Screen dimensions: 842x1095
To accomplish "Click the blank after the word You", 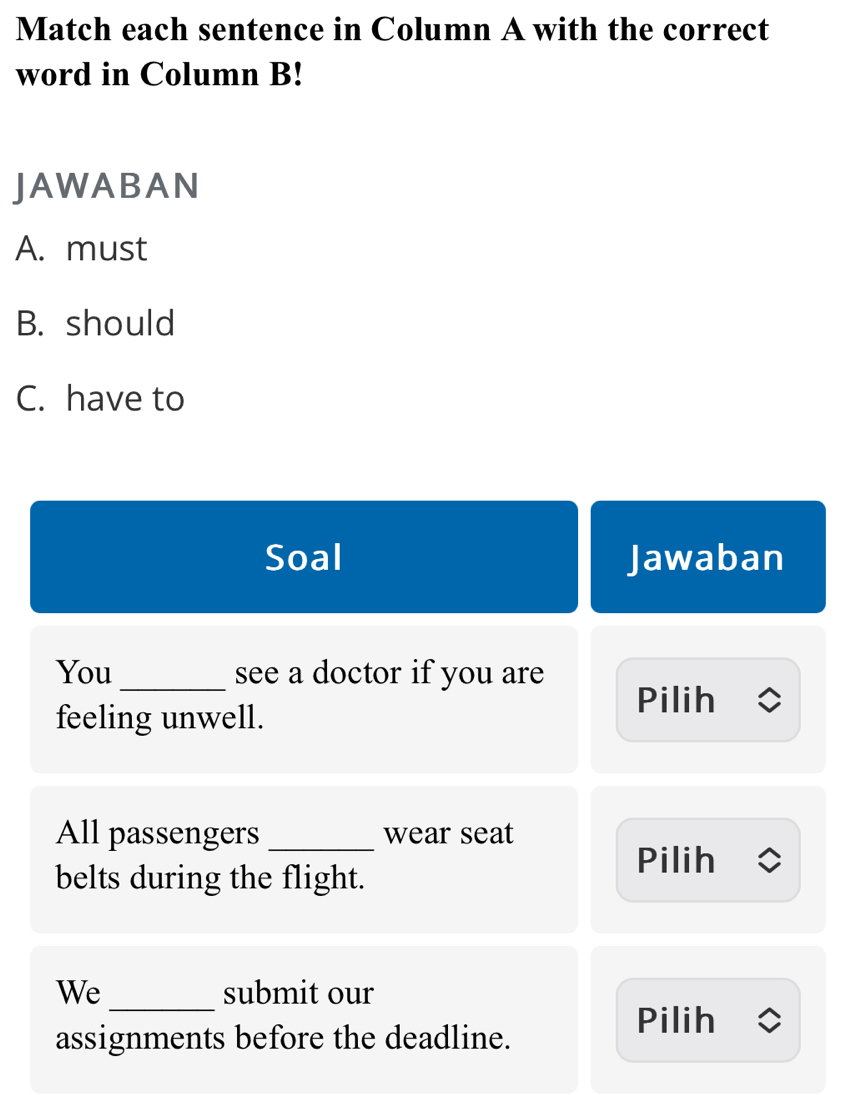I will (x=172, y=678).
